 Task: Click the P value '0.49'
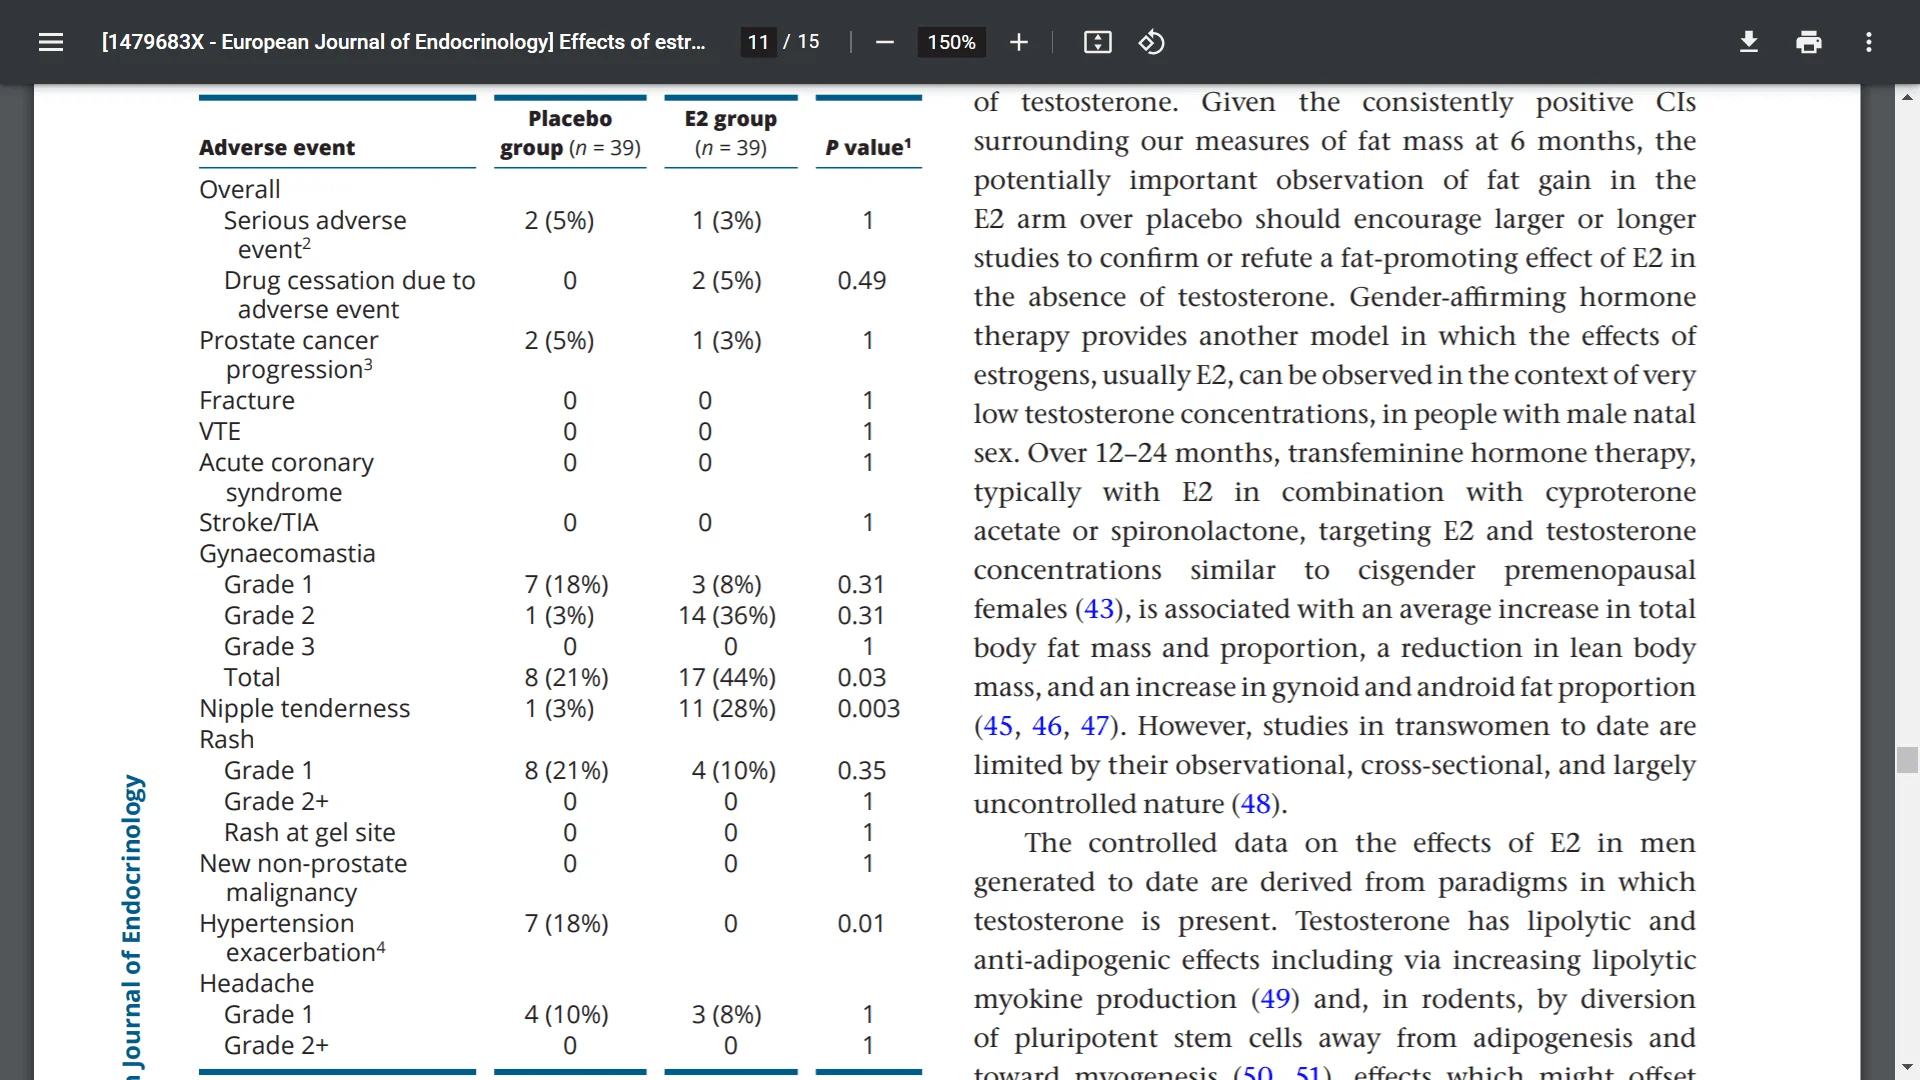(862, 281)
